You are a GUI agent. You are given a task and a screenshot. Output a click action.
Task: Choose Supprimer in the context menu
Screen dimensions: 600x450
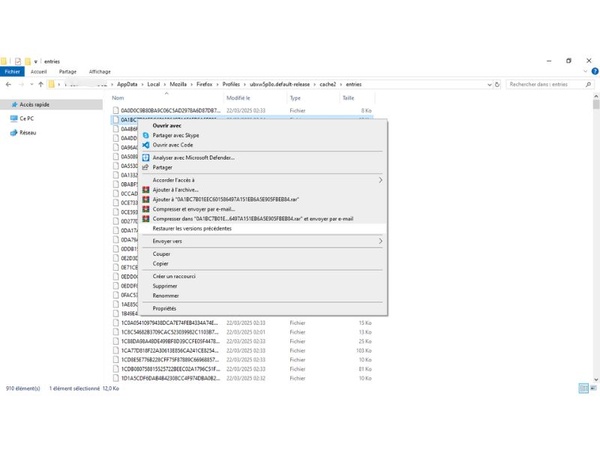[166, 286]
